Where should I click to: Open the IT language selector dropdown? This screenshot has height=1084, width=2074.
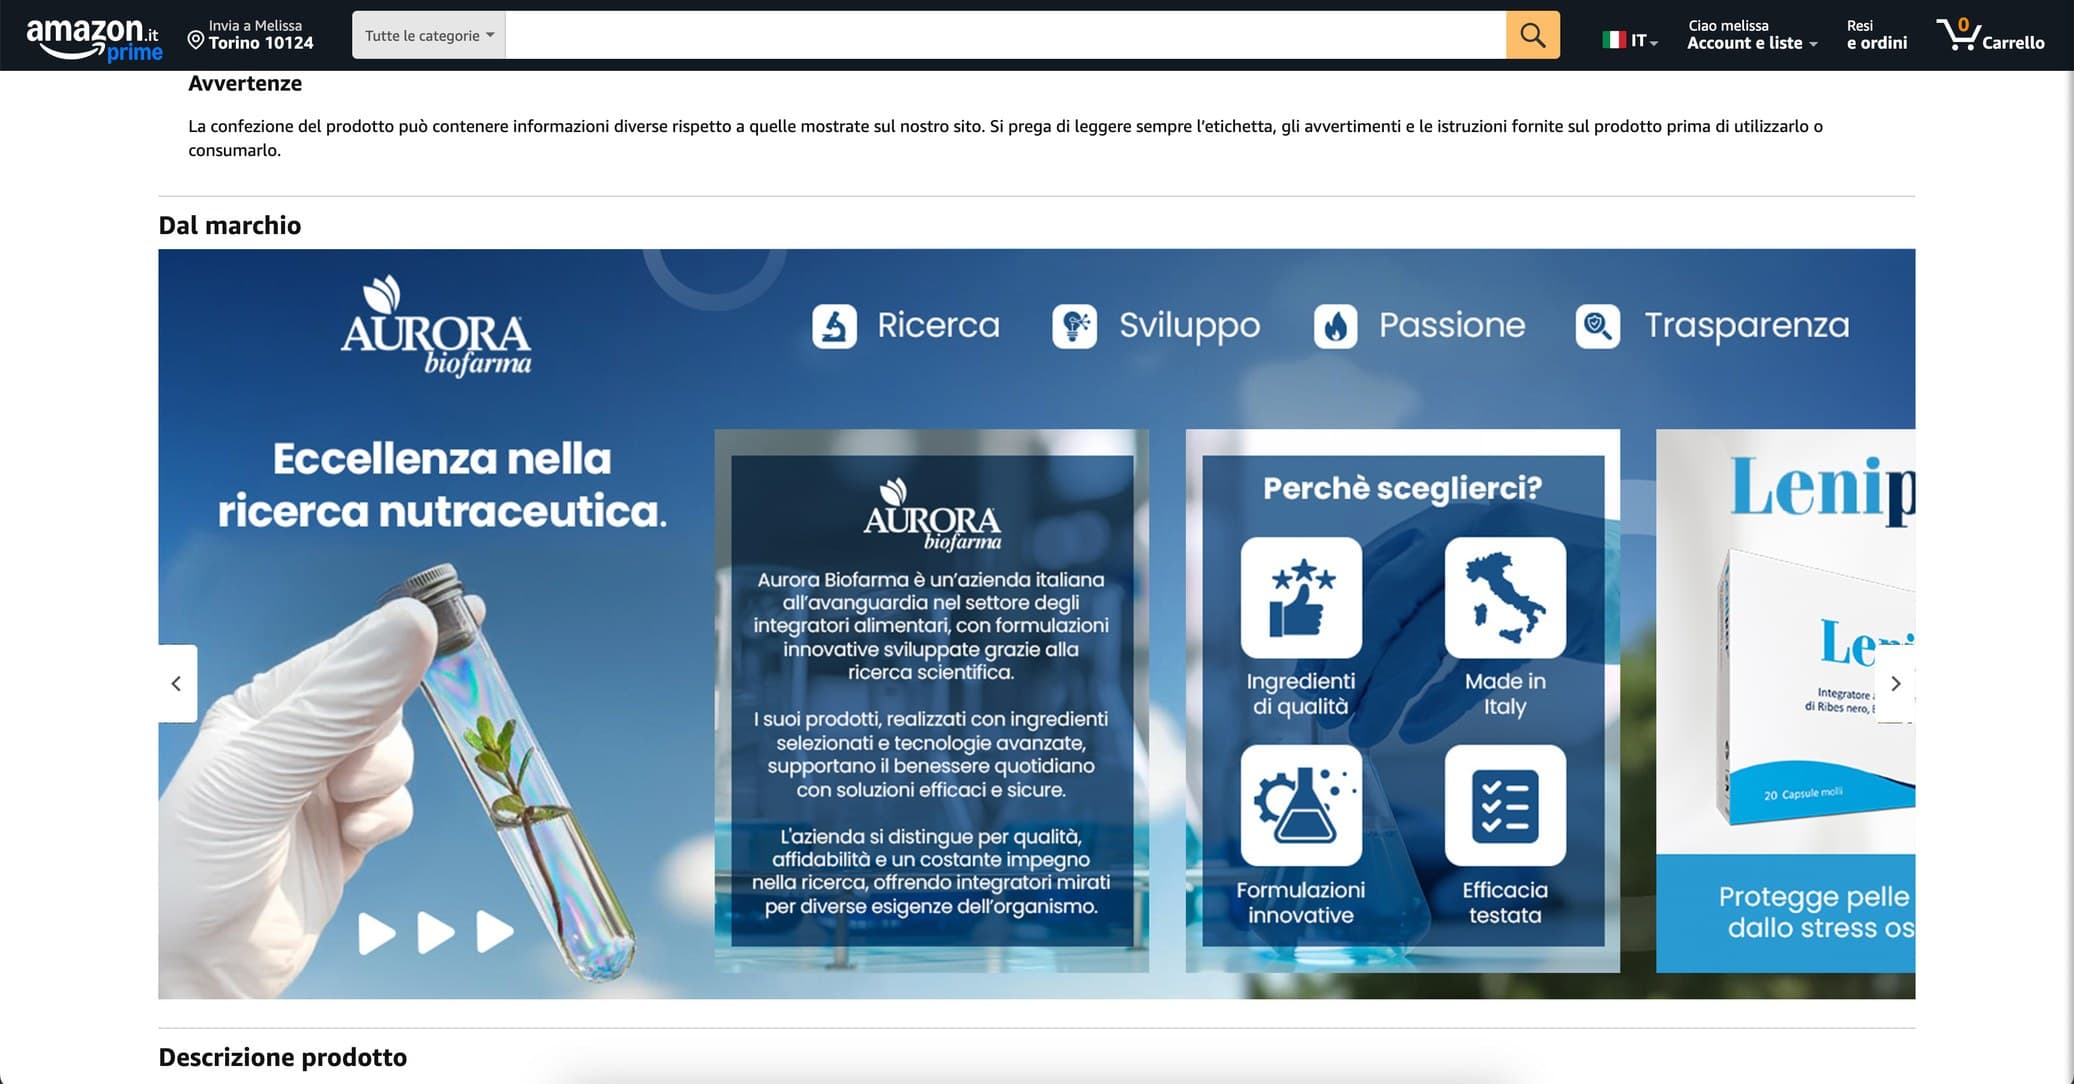pyautogui.click(x=1631, y=40)
